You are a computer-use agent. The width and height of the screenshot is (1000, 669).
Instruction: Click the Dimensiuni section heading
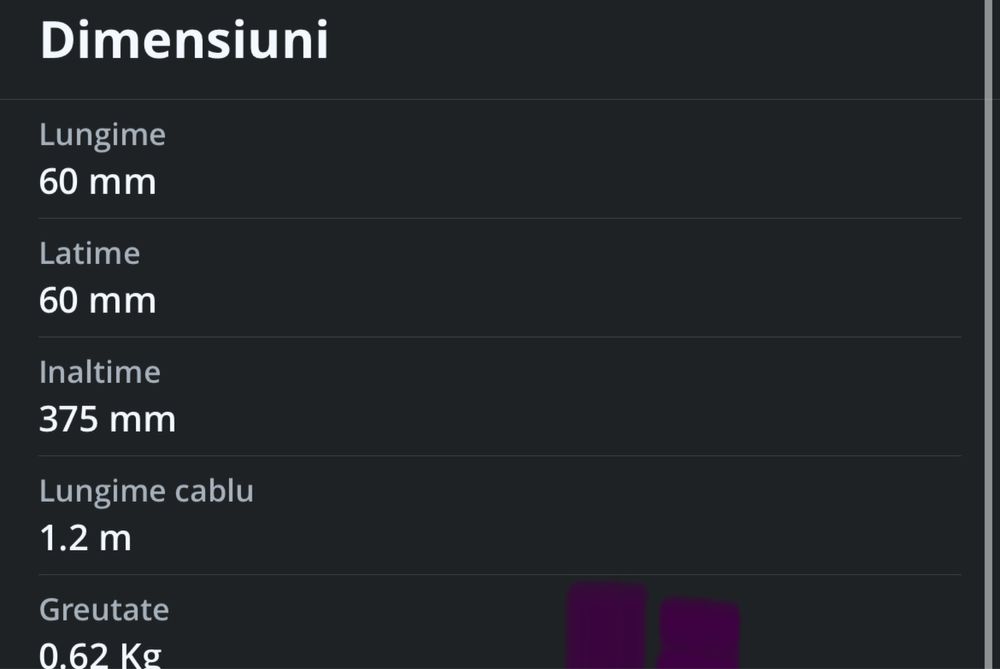tap(184, 42)
